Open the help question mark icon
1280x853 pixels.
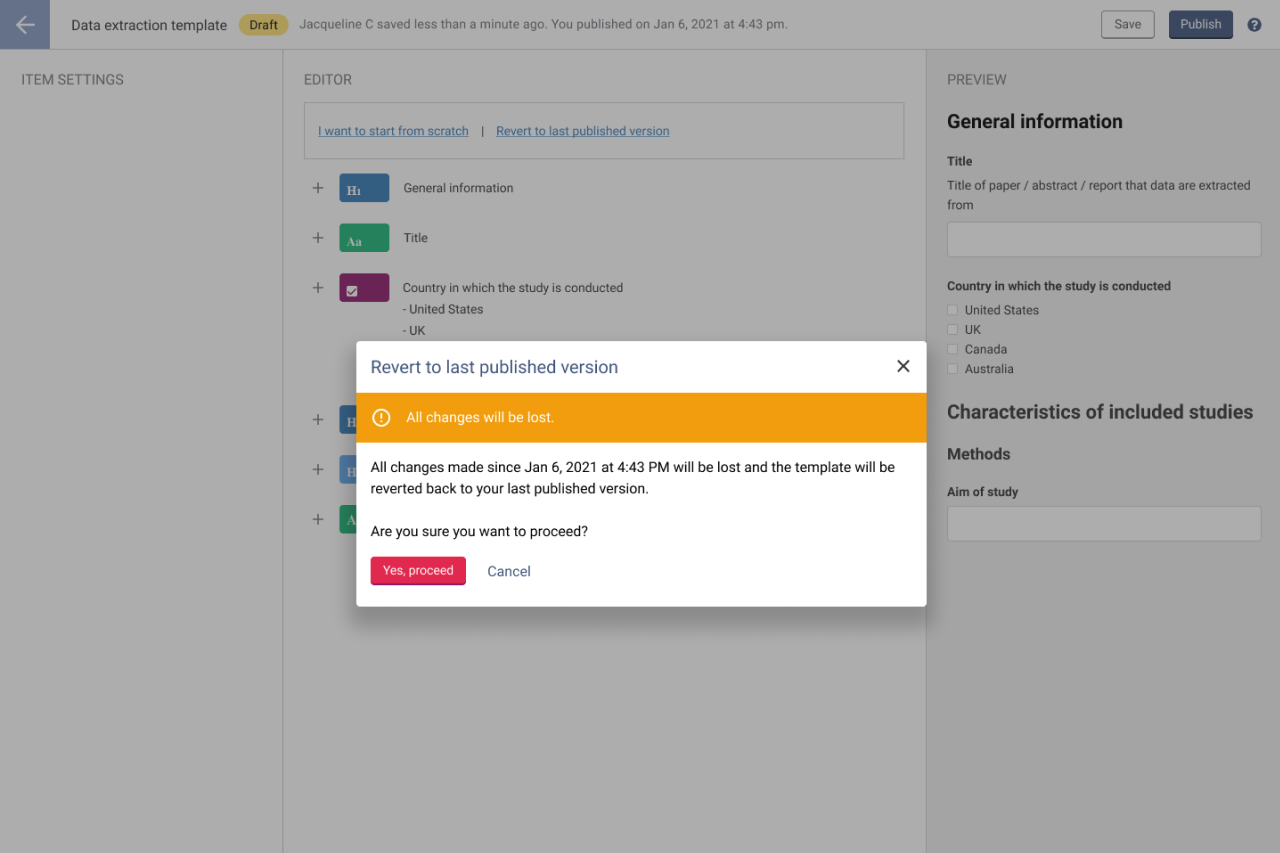[x=1254, y=25]
